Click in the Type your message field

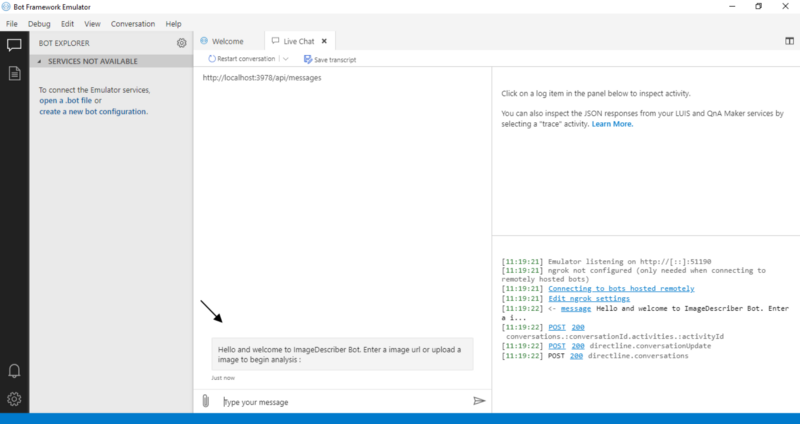[344, 402]
